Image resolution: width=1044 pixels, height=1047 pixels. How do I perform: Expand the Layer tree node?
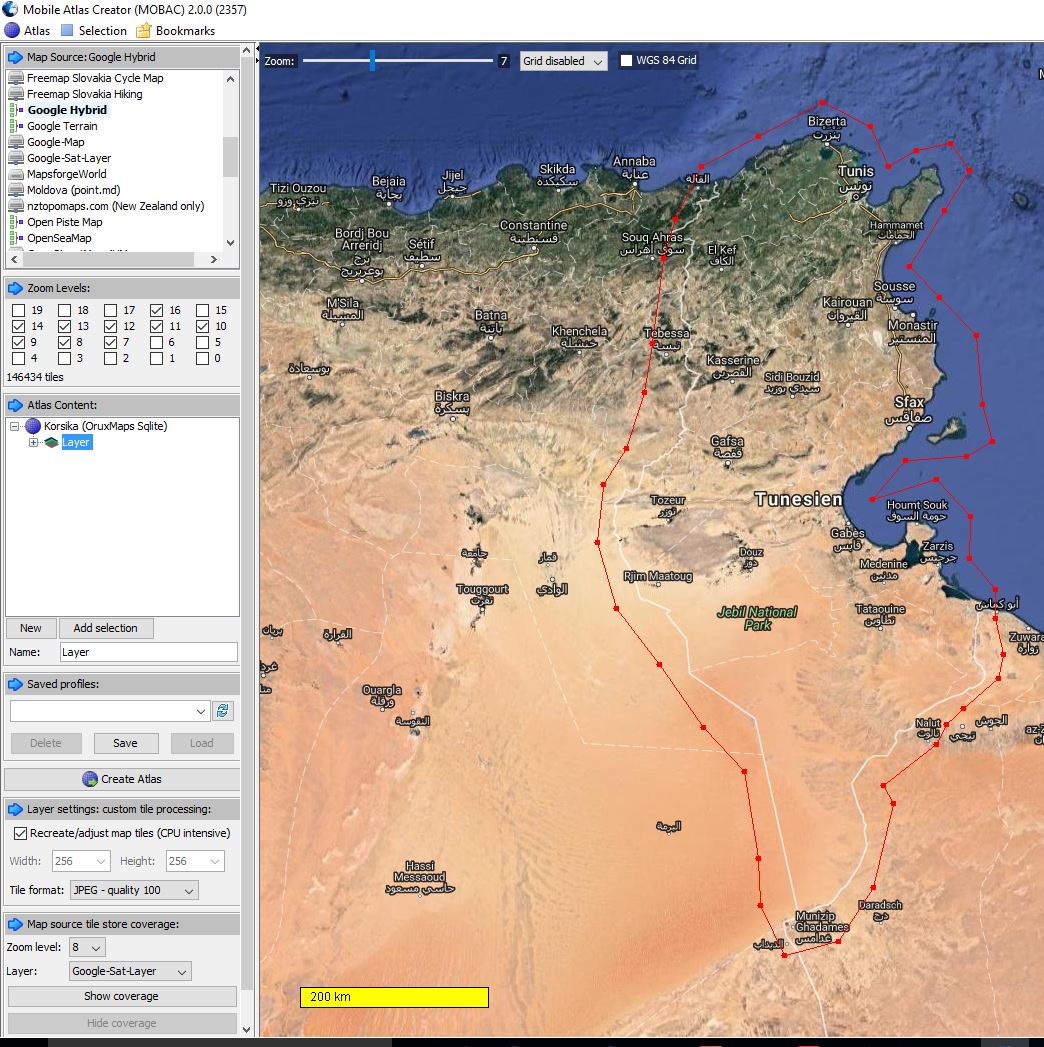[x=33, y=442]
